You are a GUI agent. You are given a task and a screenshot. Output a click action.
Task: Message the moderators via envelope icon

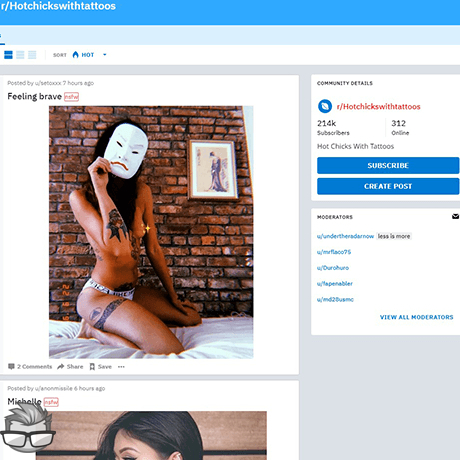click(x=455, y=217)
